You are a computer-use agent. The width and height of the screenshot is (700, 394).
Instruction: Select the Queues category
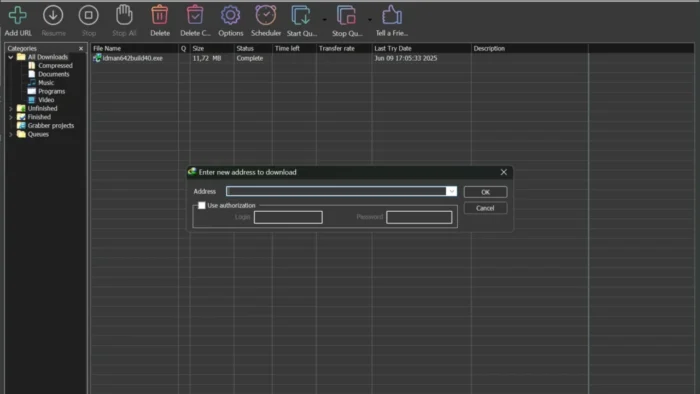point(38,134)
